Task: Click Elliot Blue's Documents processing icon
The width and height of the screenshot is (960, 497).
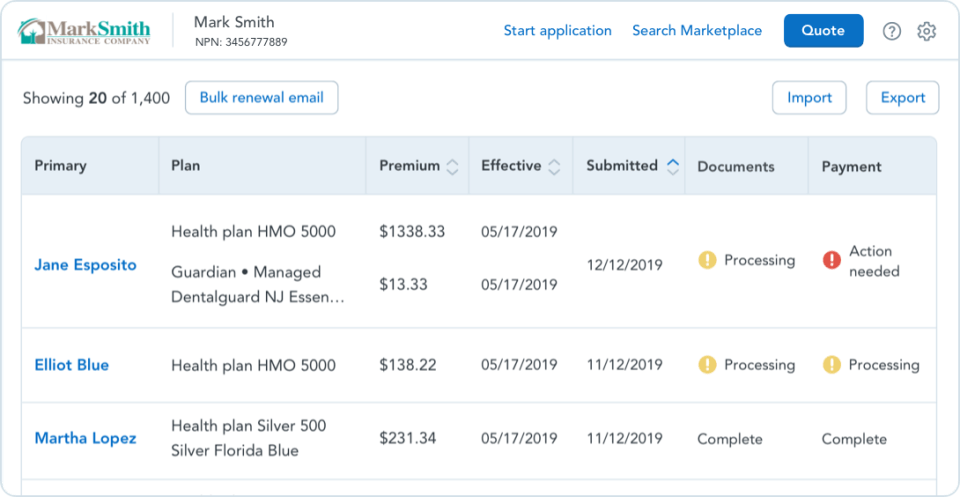Action: coord(707,365)
